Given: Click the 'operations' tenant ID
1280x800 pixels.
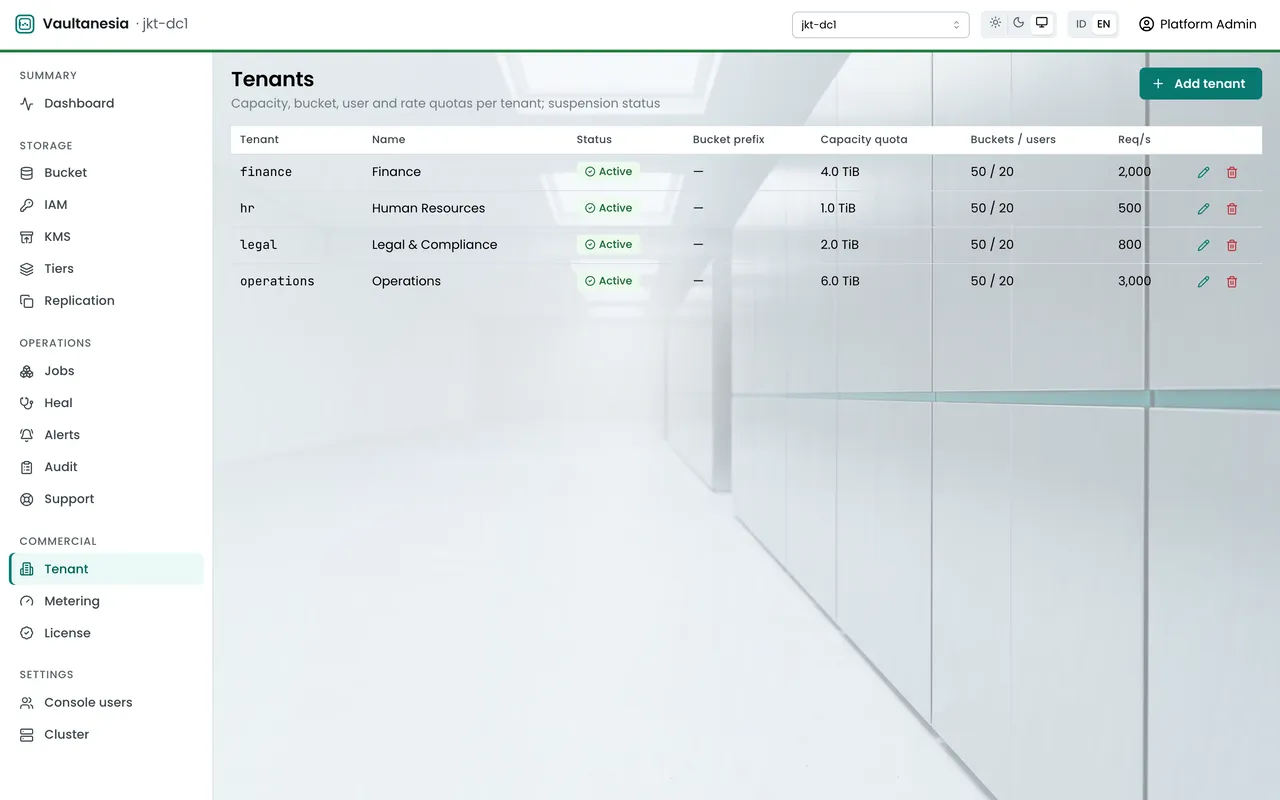Looking at the screenshot, I should tap(277, 282).
